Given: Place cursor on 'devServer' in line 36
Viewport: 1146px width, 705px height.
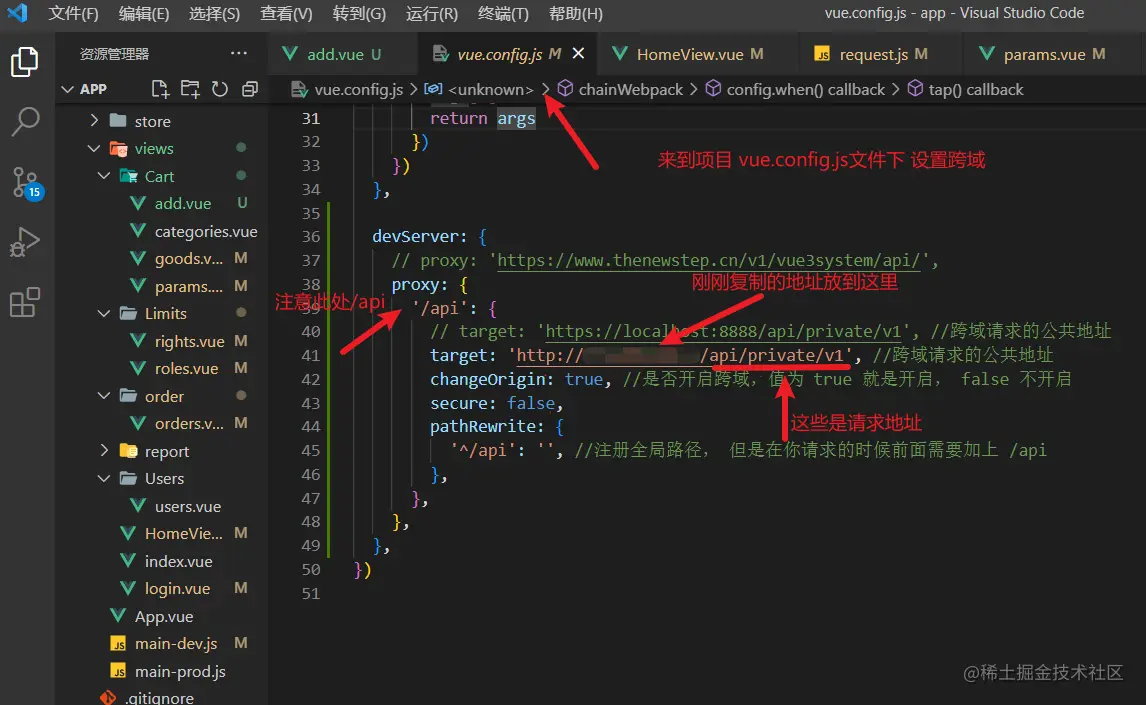Looking at the screenshot, I should pyautogui.click(x=415, y=237).
